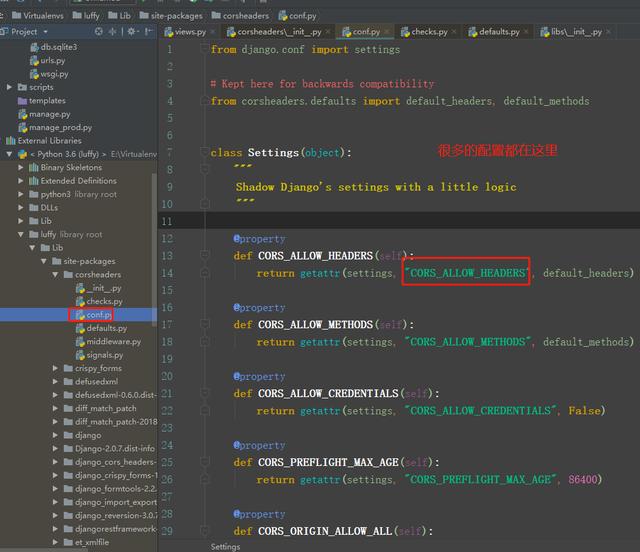
Task: Click the collapse-all icon in Project panel header
Action: 112,31
